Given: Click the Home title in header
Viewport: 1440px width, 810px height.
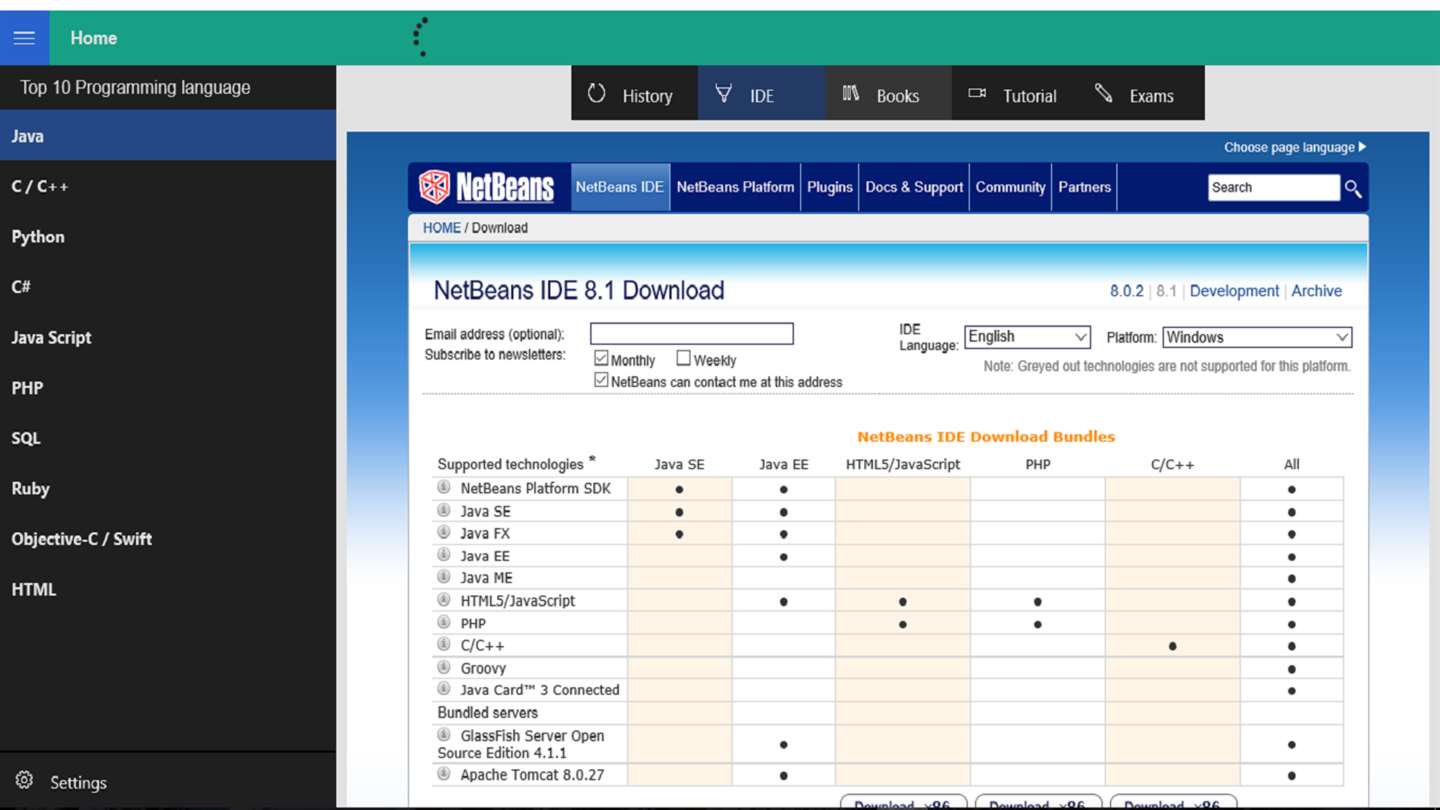Looking at the screenshot, I should [x=93, y=38].
